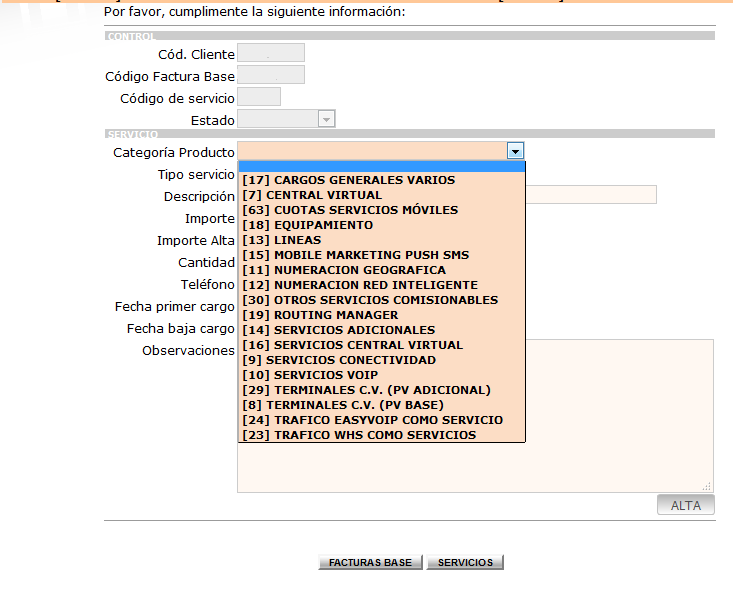Screen dimensions: 733x594
Task: Choose NUMERACION RED INTELIGENTE
Action: (382, 285)
